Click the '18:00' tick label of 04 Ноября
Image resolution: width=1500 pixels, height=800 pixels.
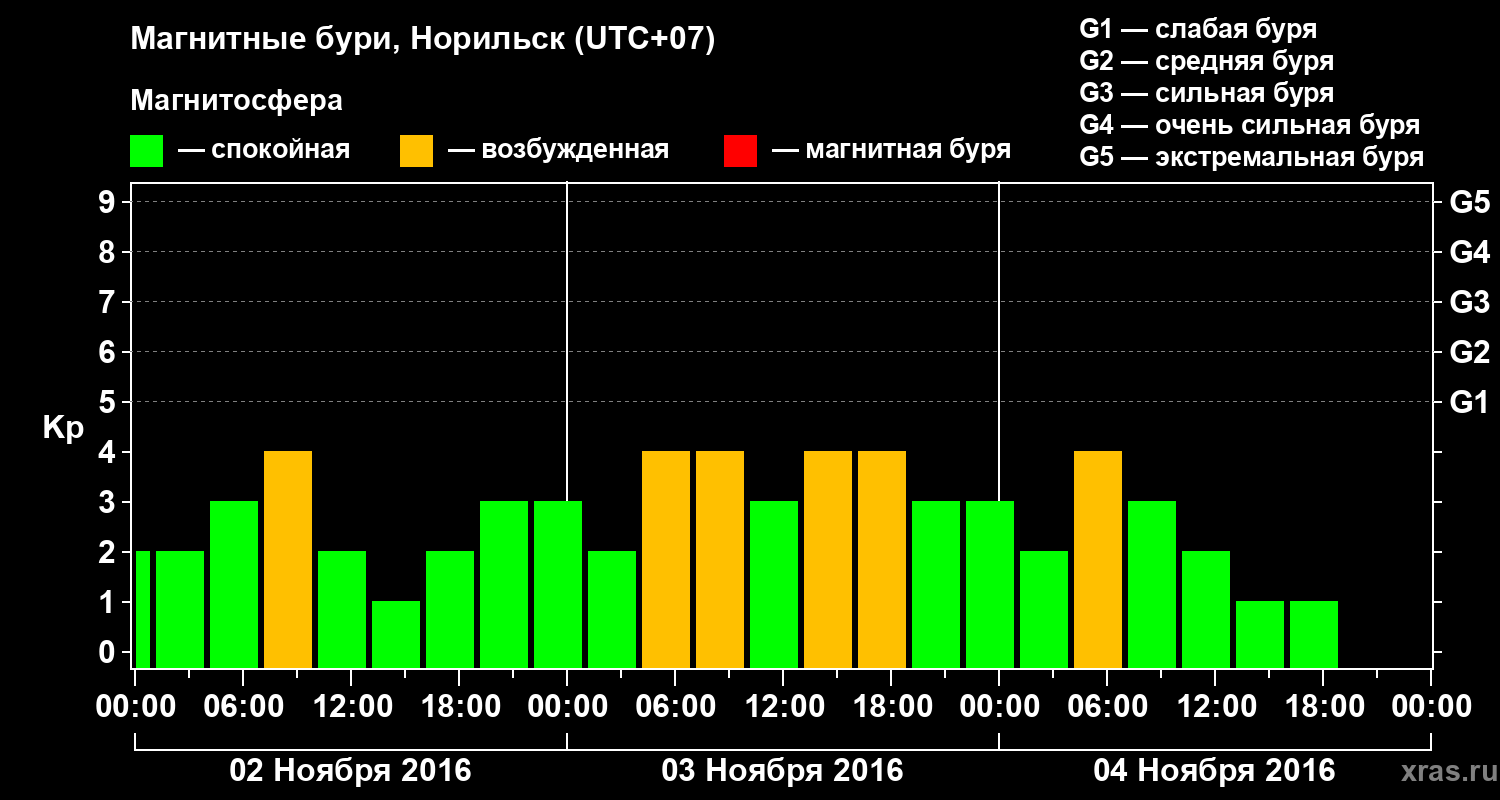(1323, 706)
